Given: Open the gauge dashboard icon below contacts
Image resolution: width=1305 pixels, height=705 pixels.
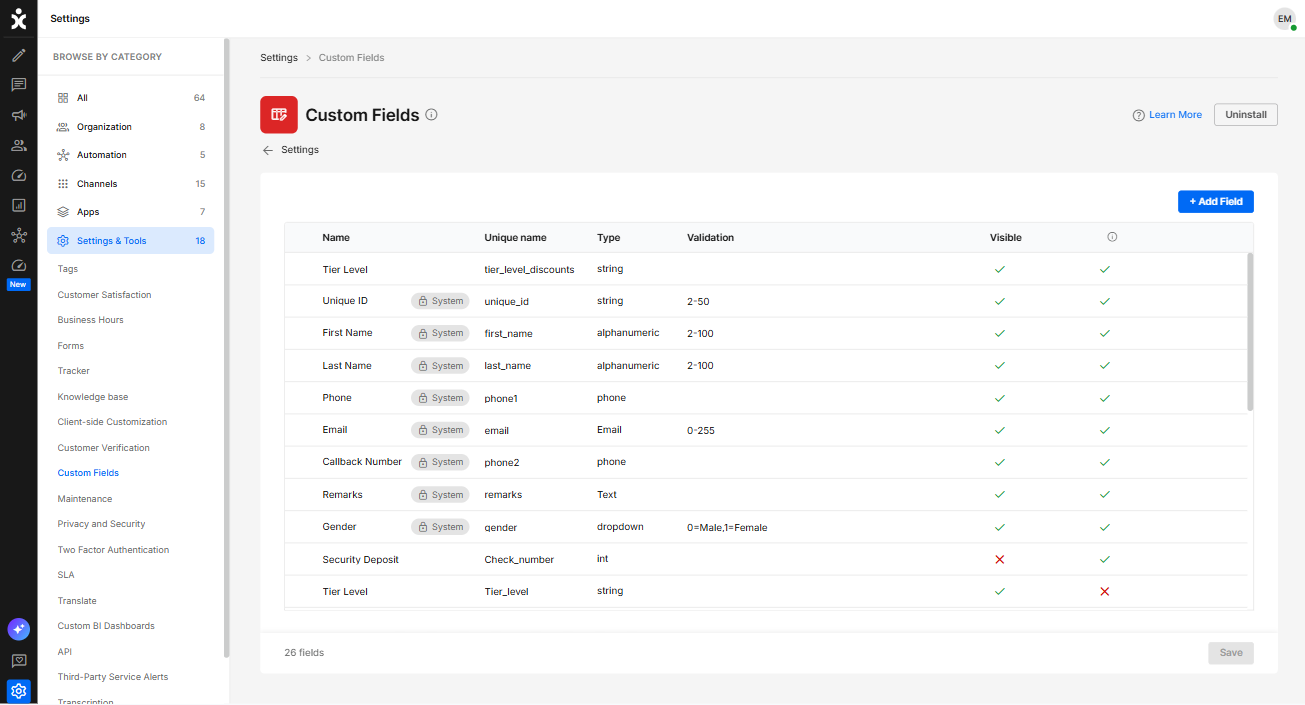Looking at the screenshot, I should tap(18, 176).
